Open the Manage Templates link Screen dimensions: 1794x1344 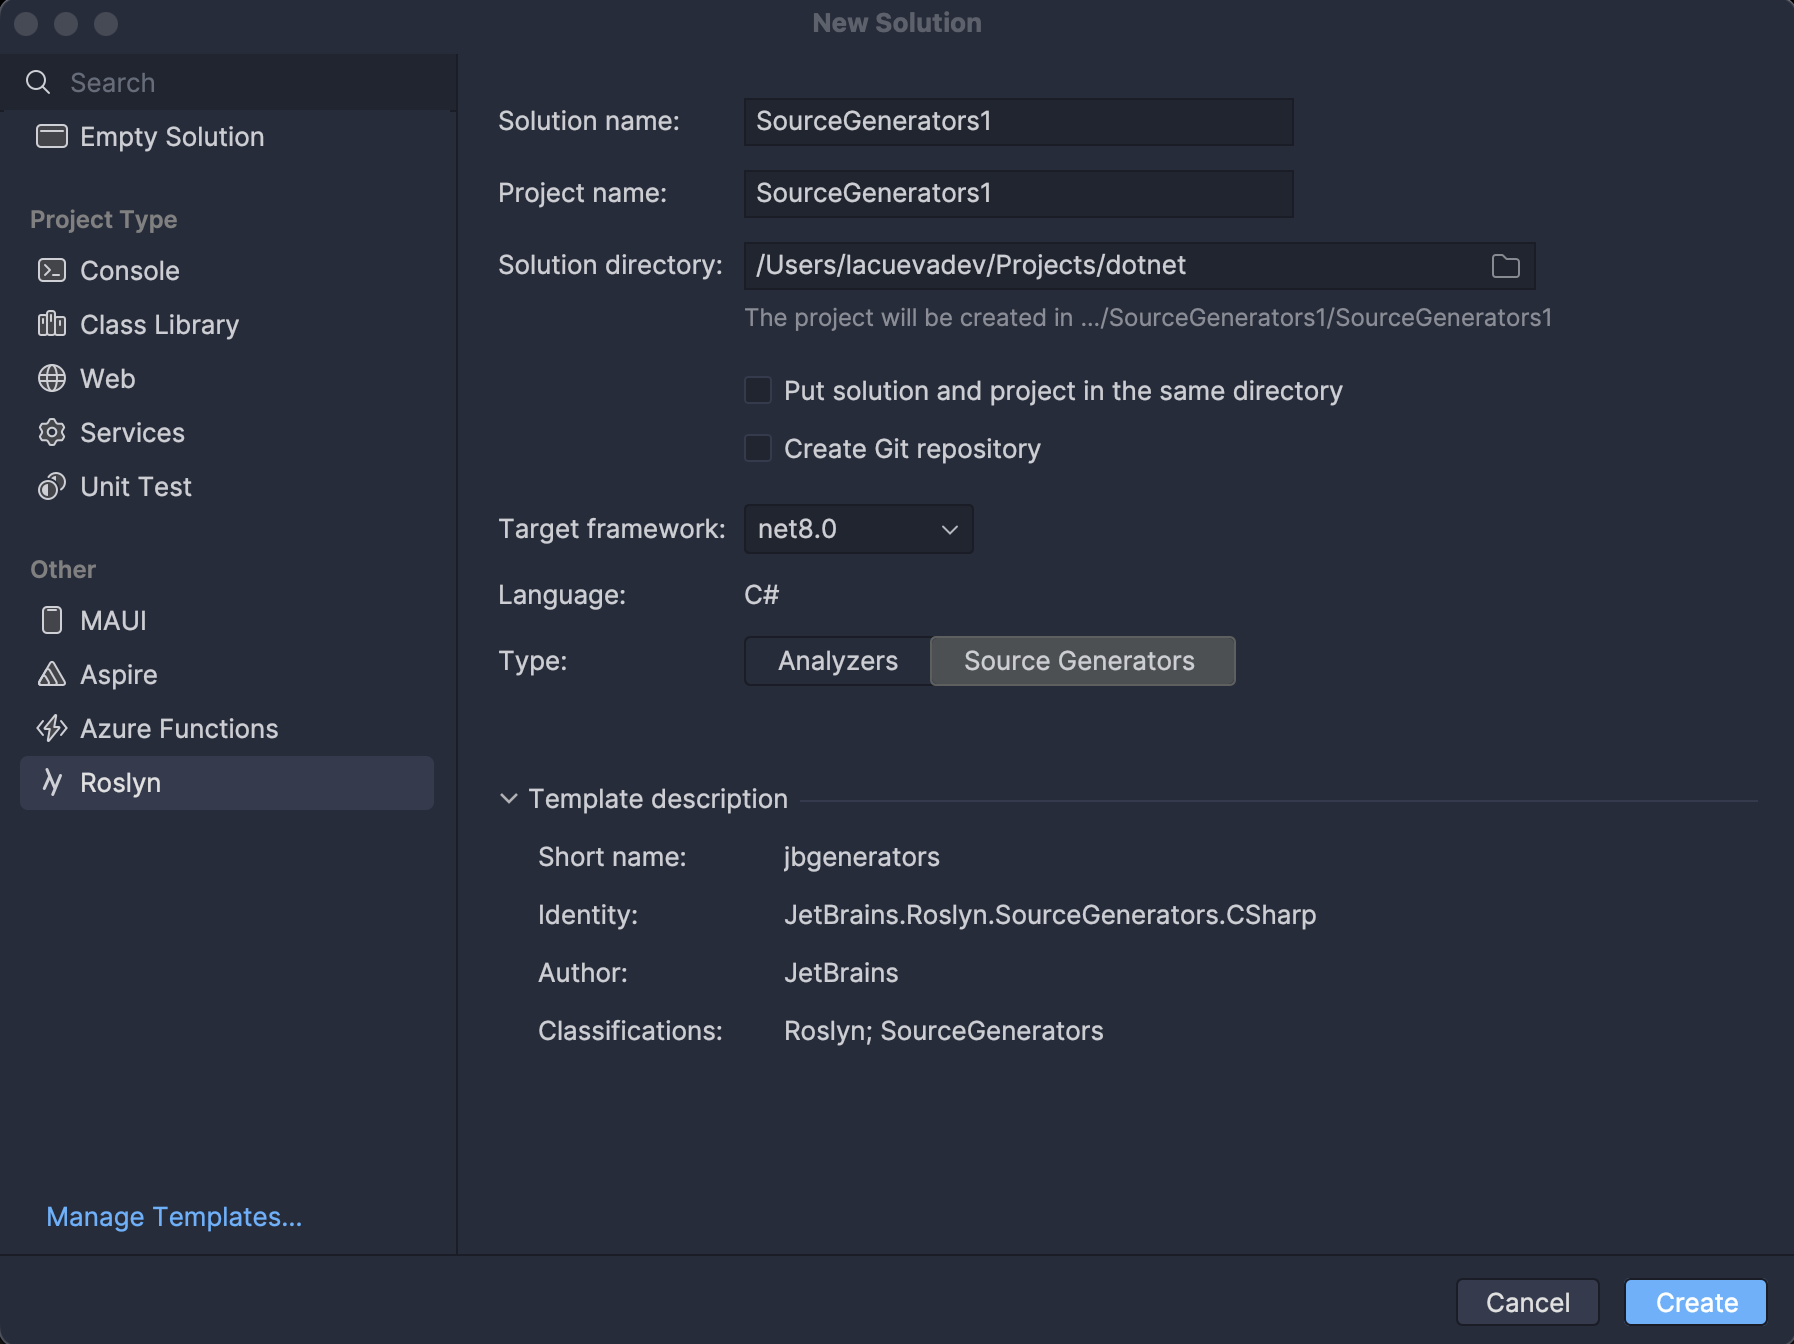(174, 1217)
